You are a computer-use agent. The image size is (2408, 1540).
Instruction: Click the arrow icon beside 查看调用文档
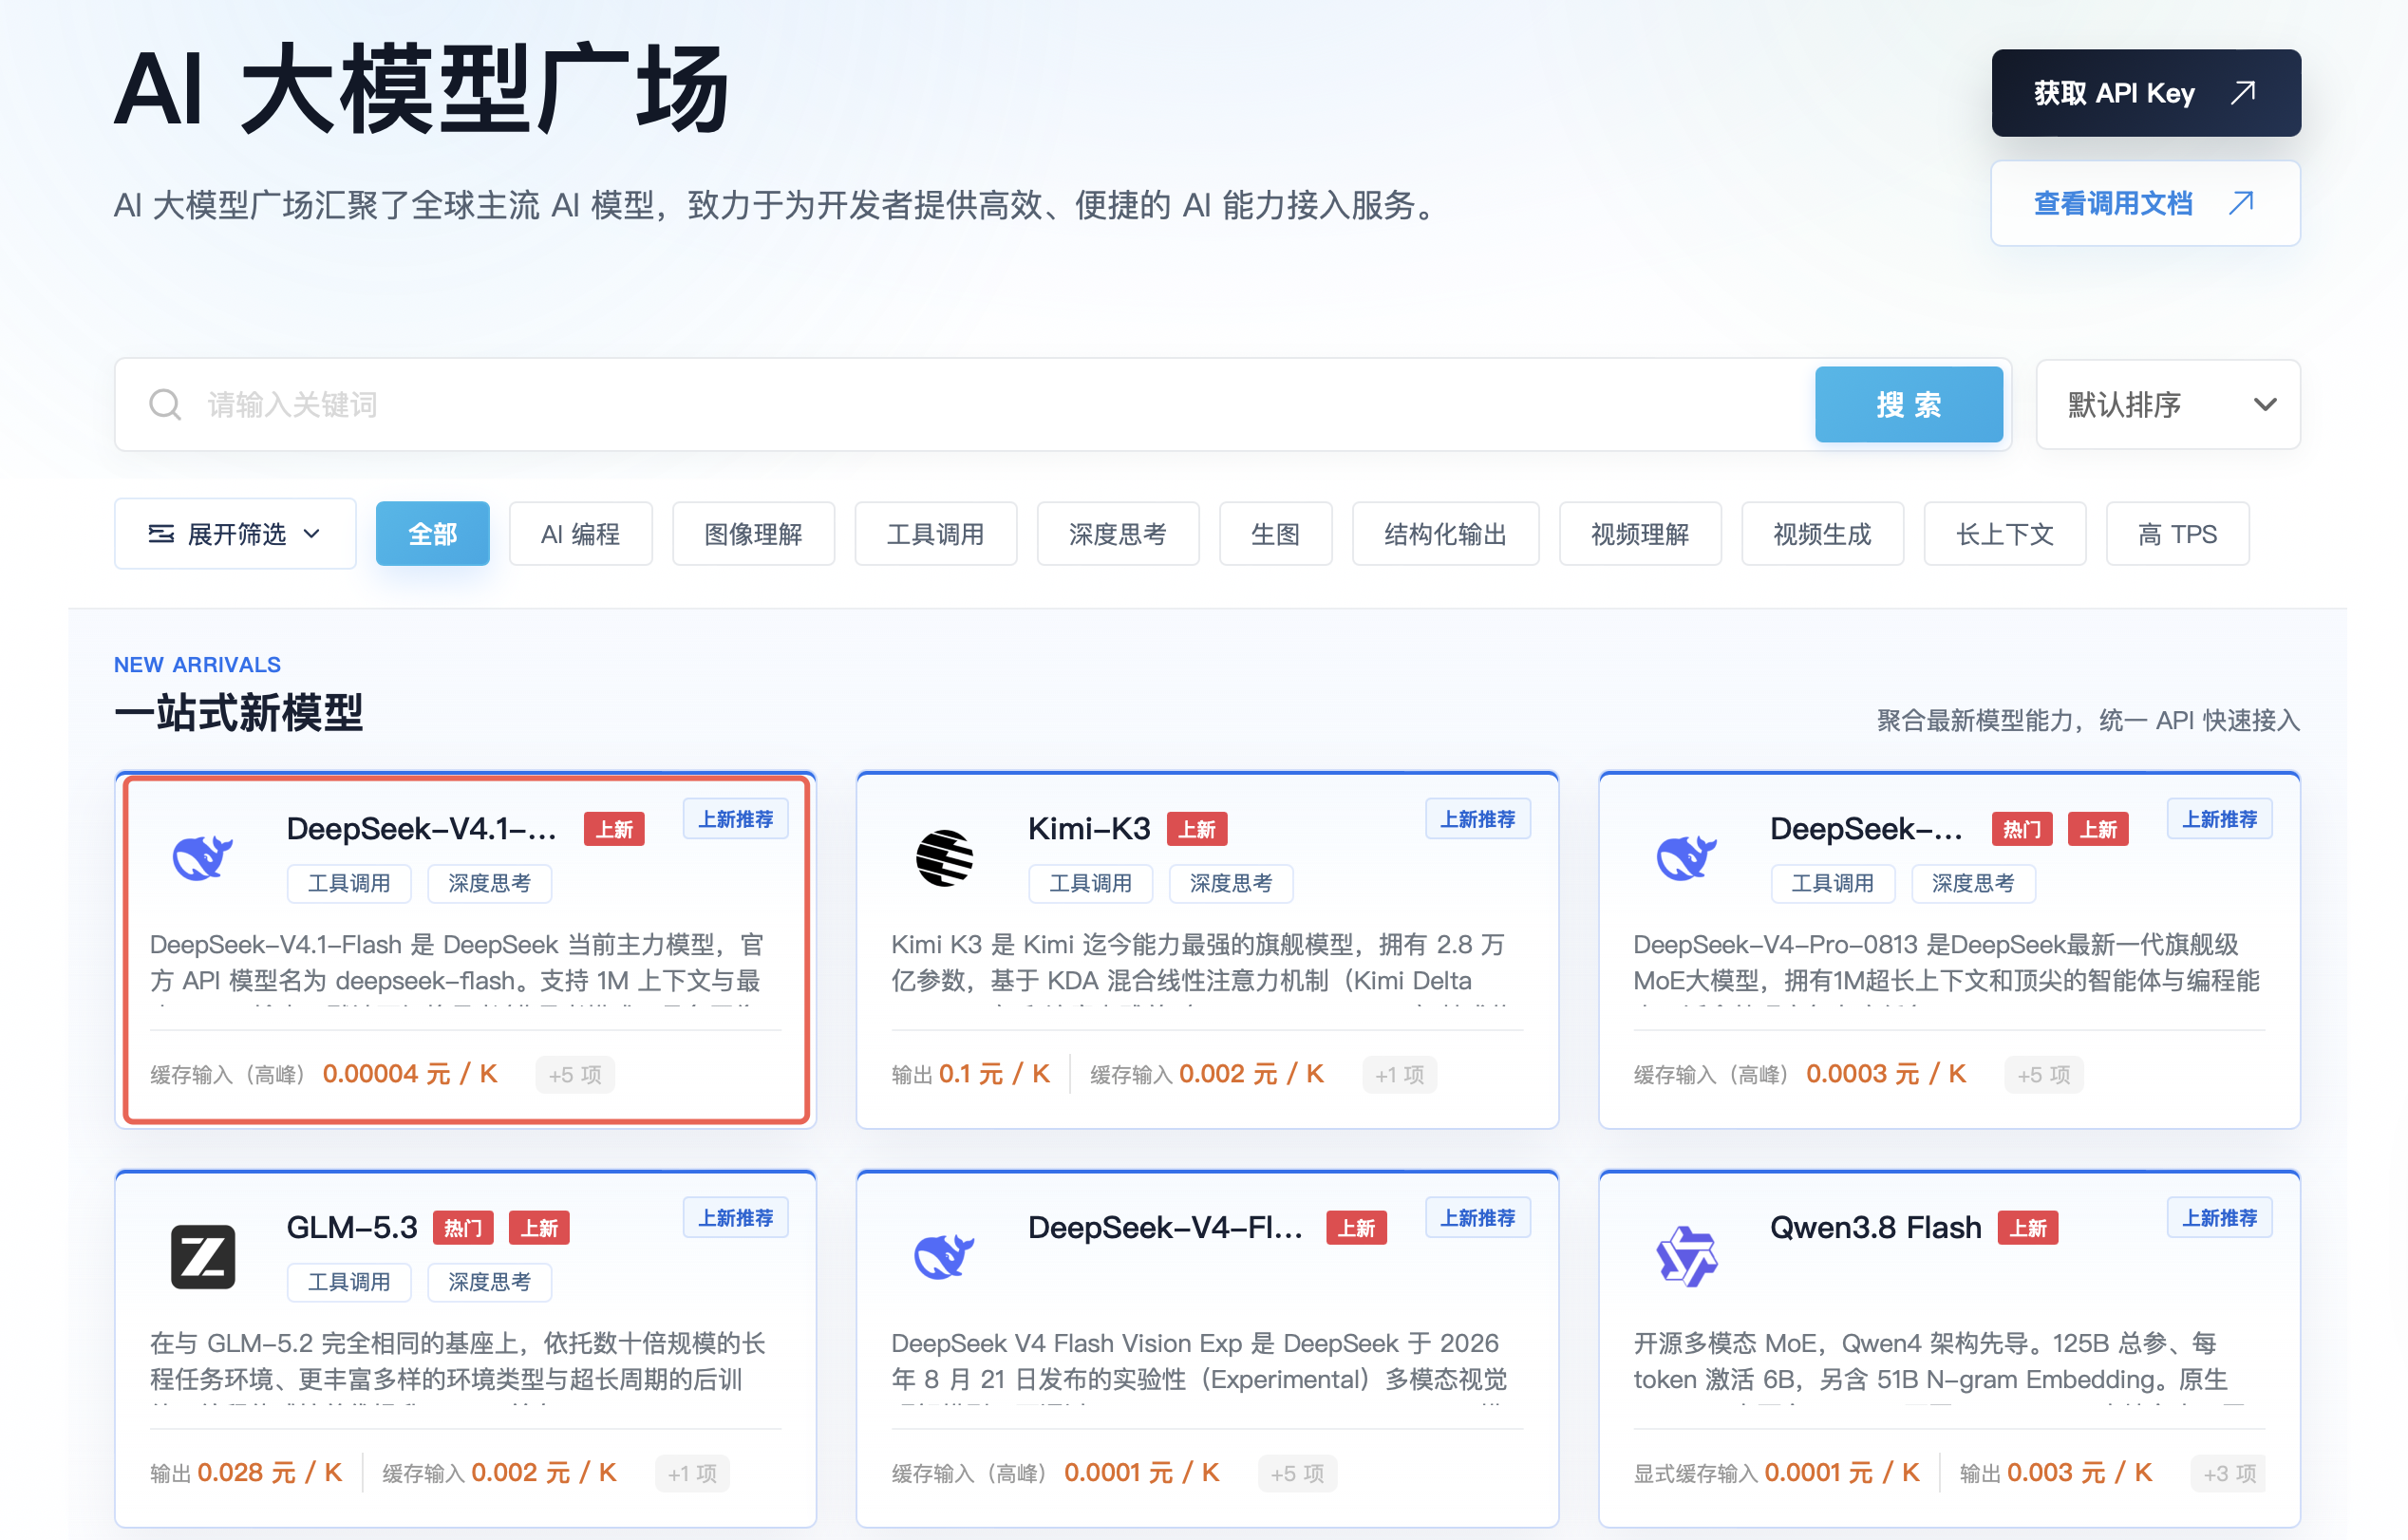coord(2241,203)
